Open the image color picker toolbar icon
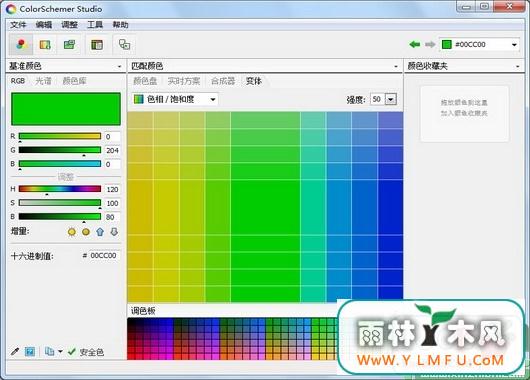Screen dimensions: 530x380 [45, 45]
